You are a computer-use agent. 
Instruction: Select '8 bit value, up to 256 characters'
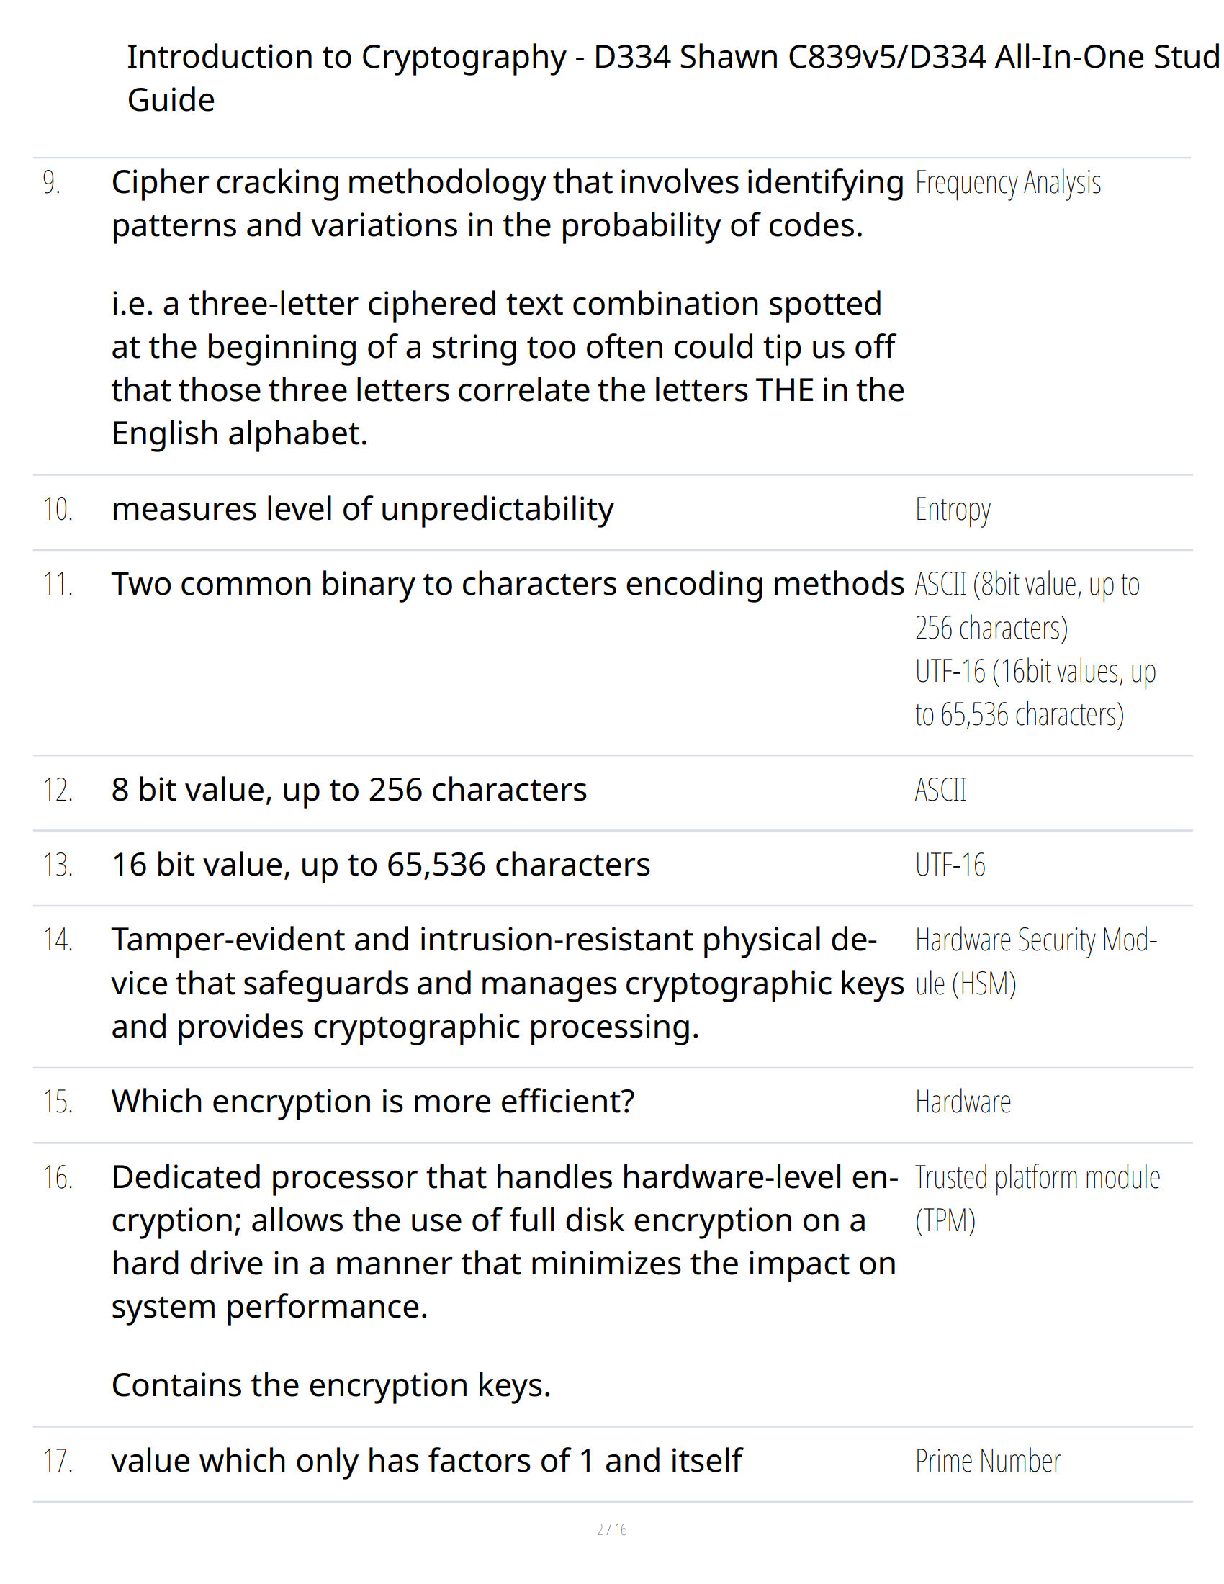click(349, 790)
